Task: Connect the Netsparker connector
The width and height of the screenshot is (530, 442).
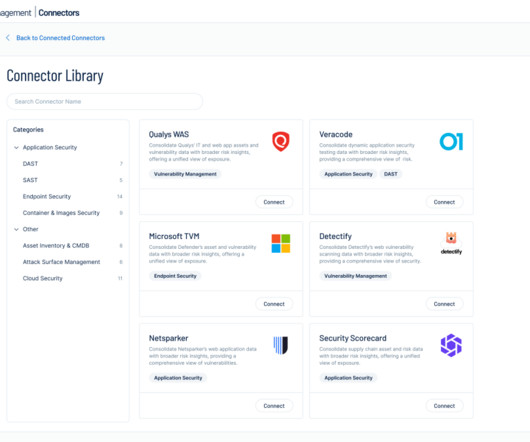Action: click(x=274, y=406)
